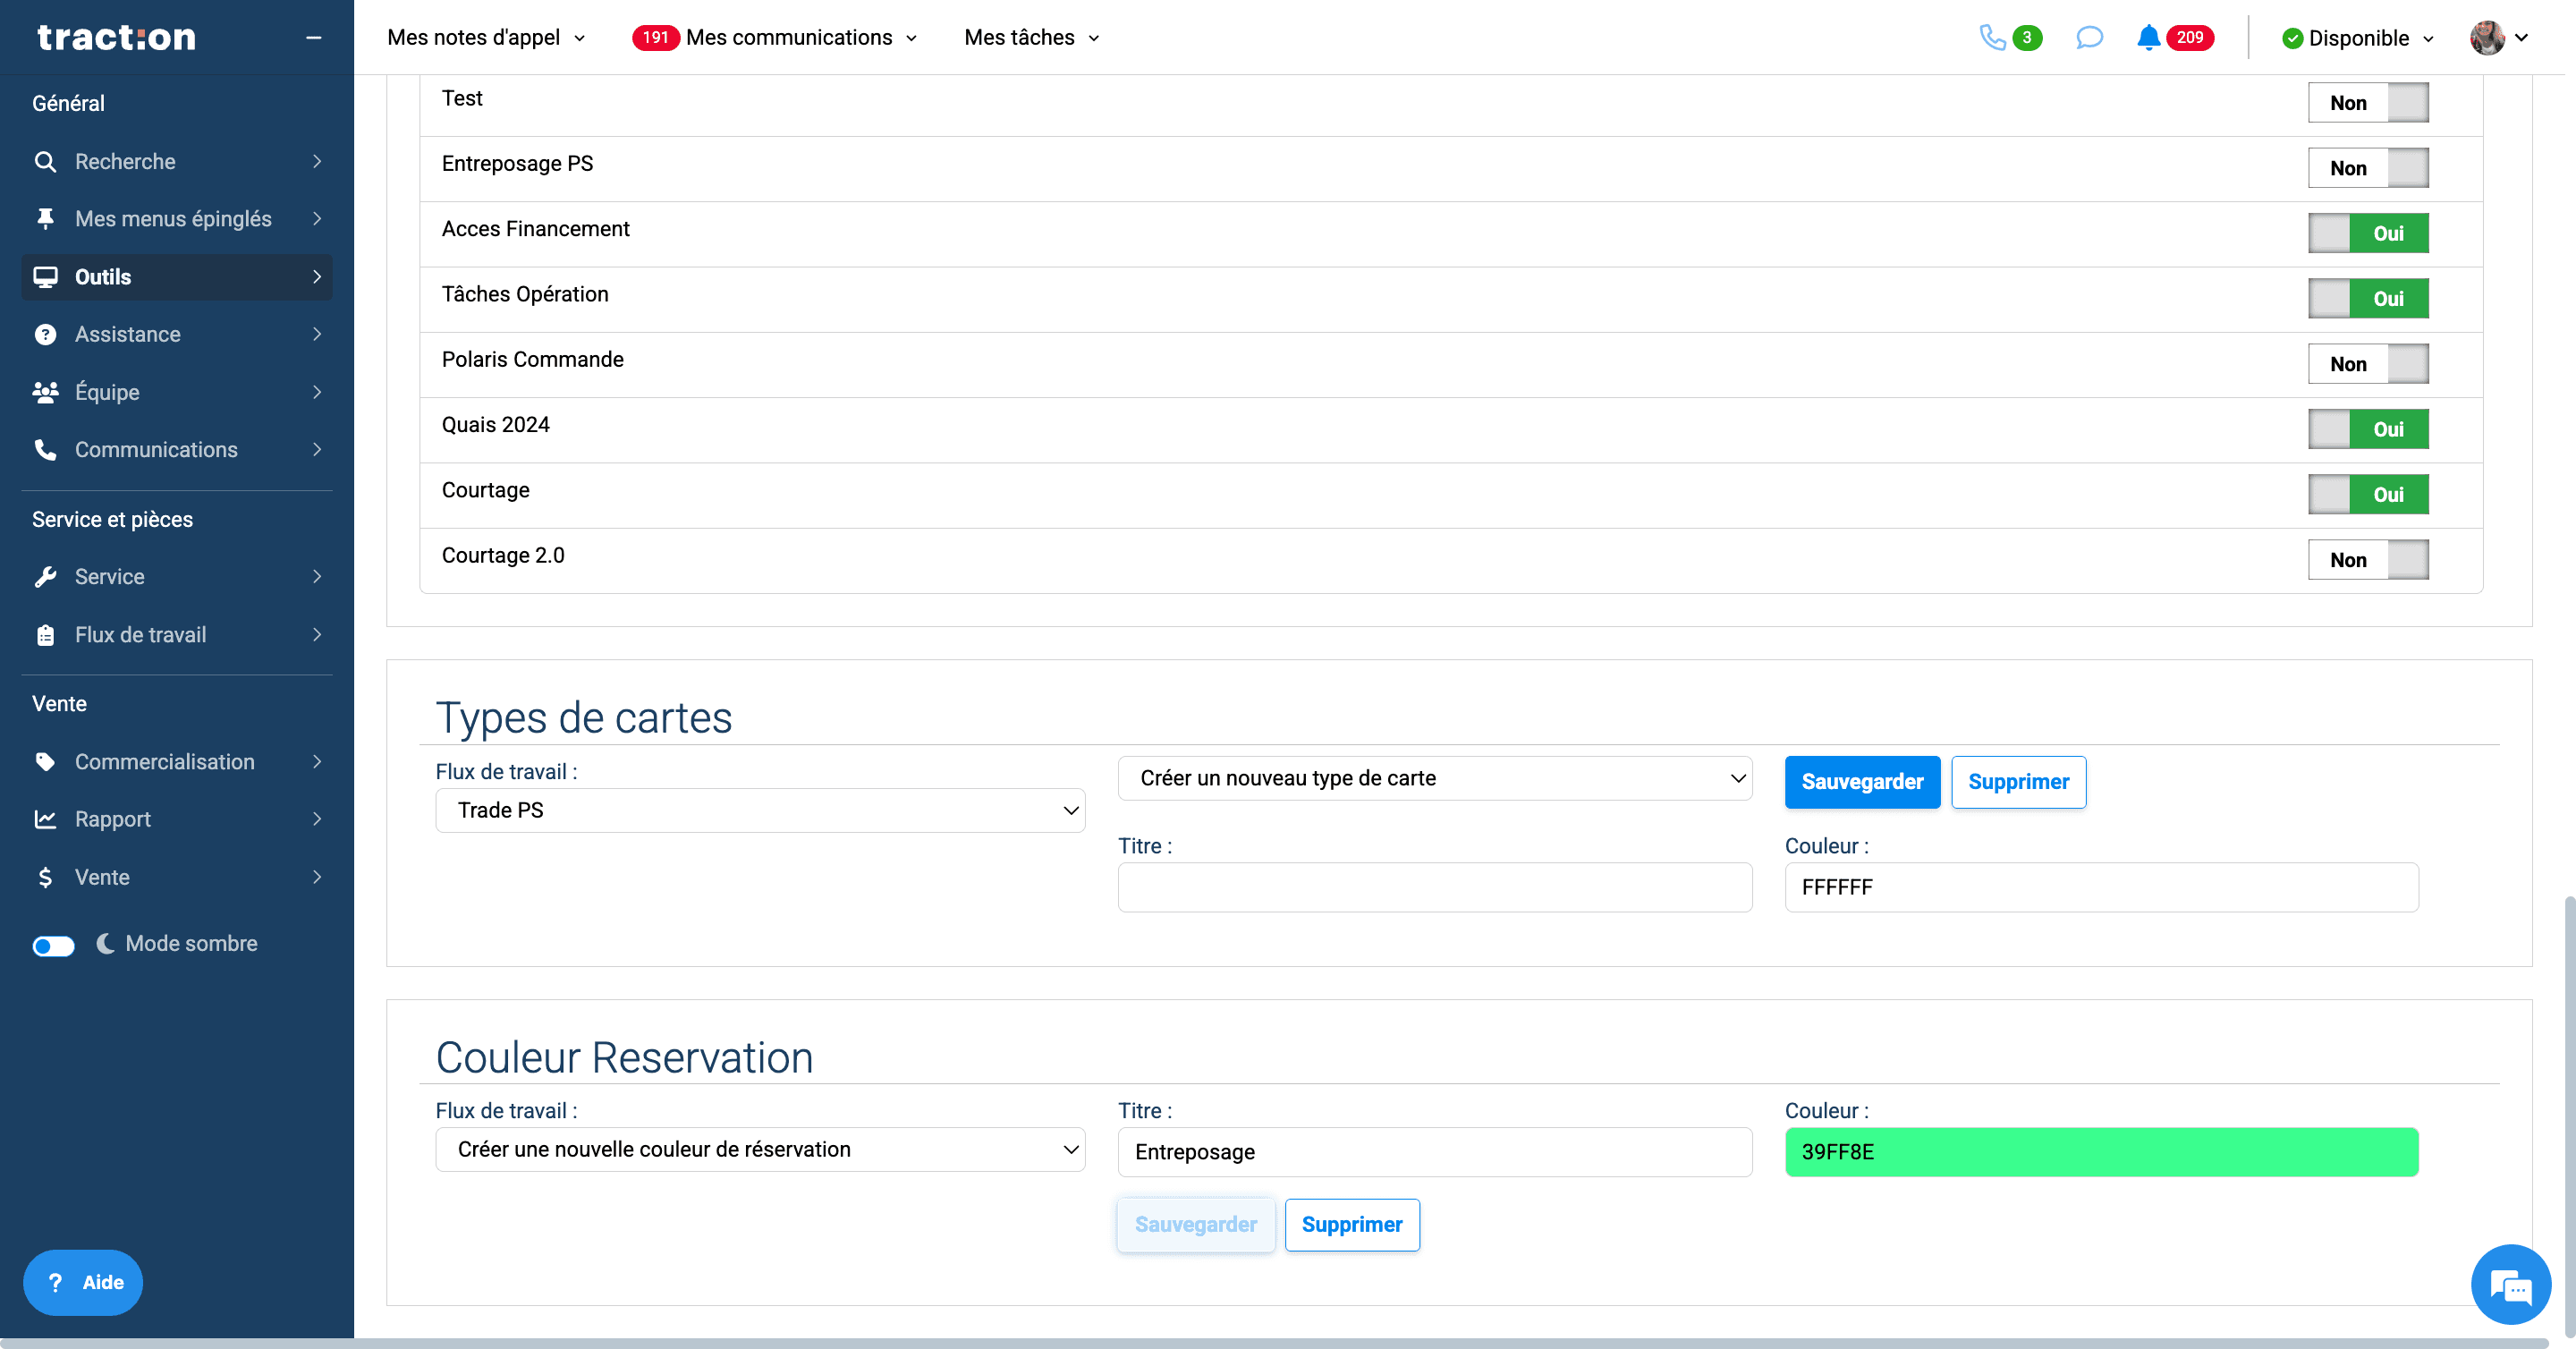Enable the Courtage 2.0 switch
Screen dimensions: 2576x1349
pos(2367,560)
